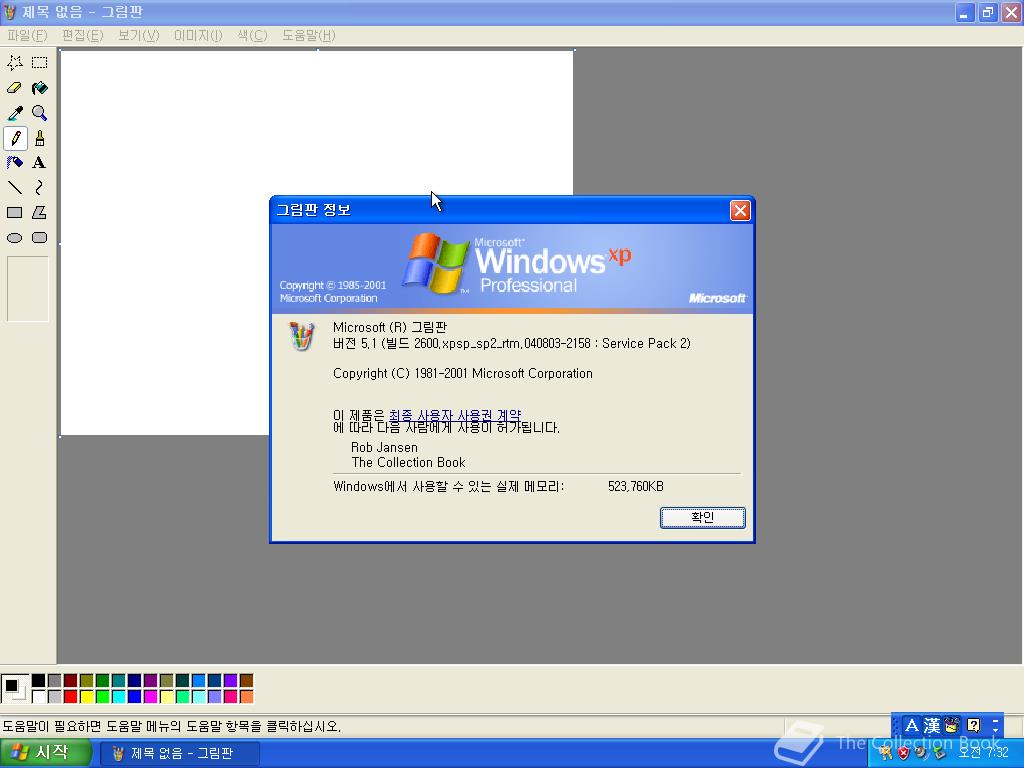
Task: Click the clock showing 오전 7:32
Action: click(x=983, y=752)
